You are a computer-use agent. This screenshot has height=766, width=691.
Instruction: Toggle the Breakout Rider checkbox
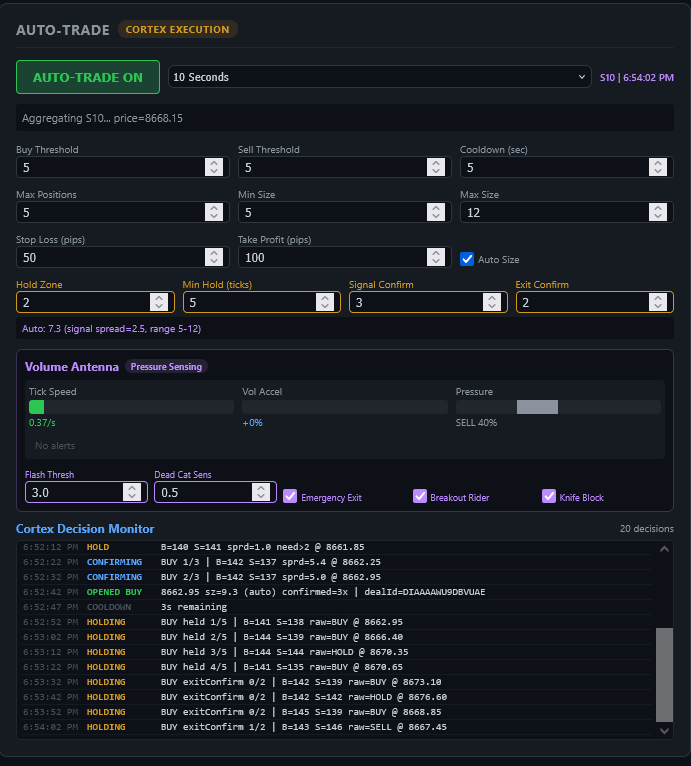[x=420, y=496]
